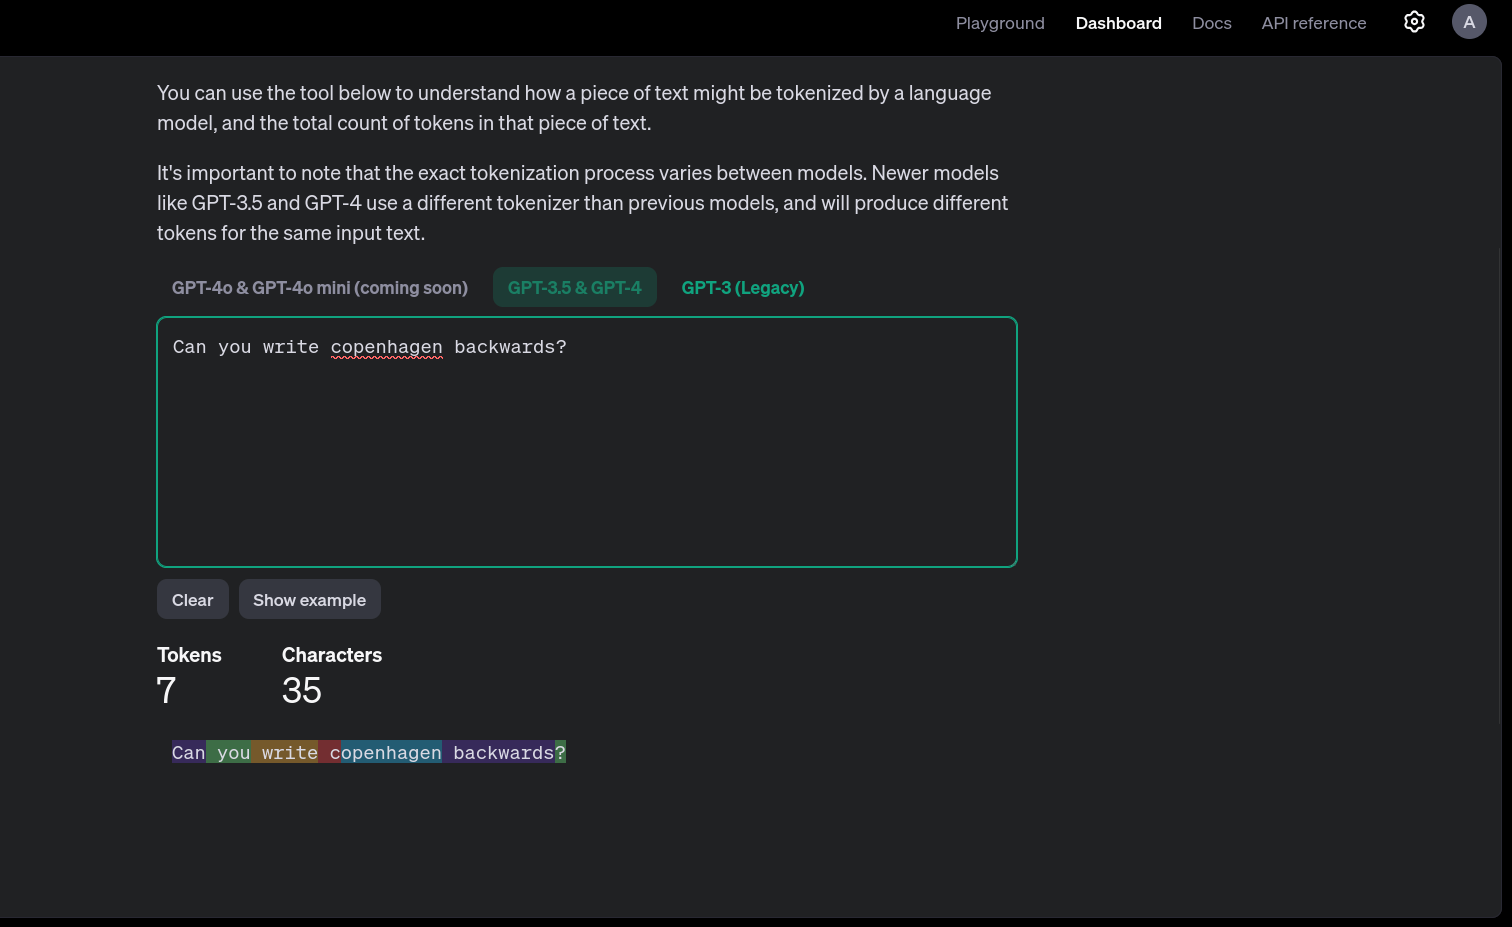Click the highlighted ' write' token
This screenshot has height=927, width=1512.
tap(285, 752)
